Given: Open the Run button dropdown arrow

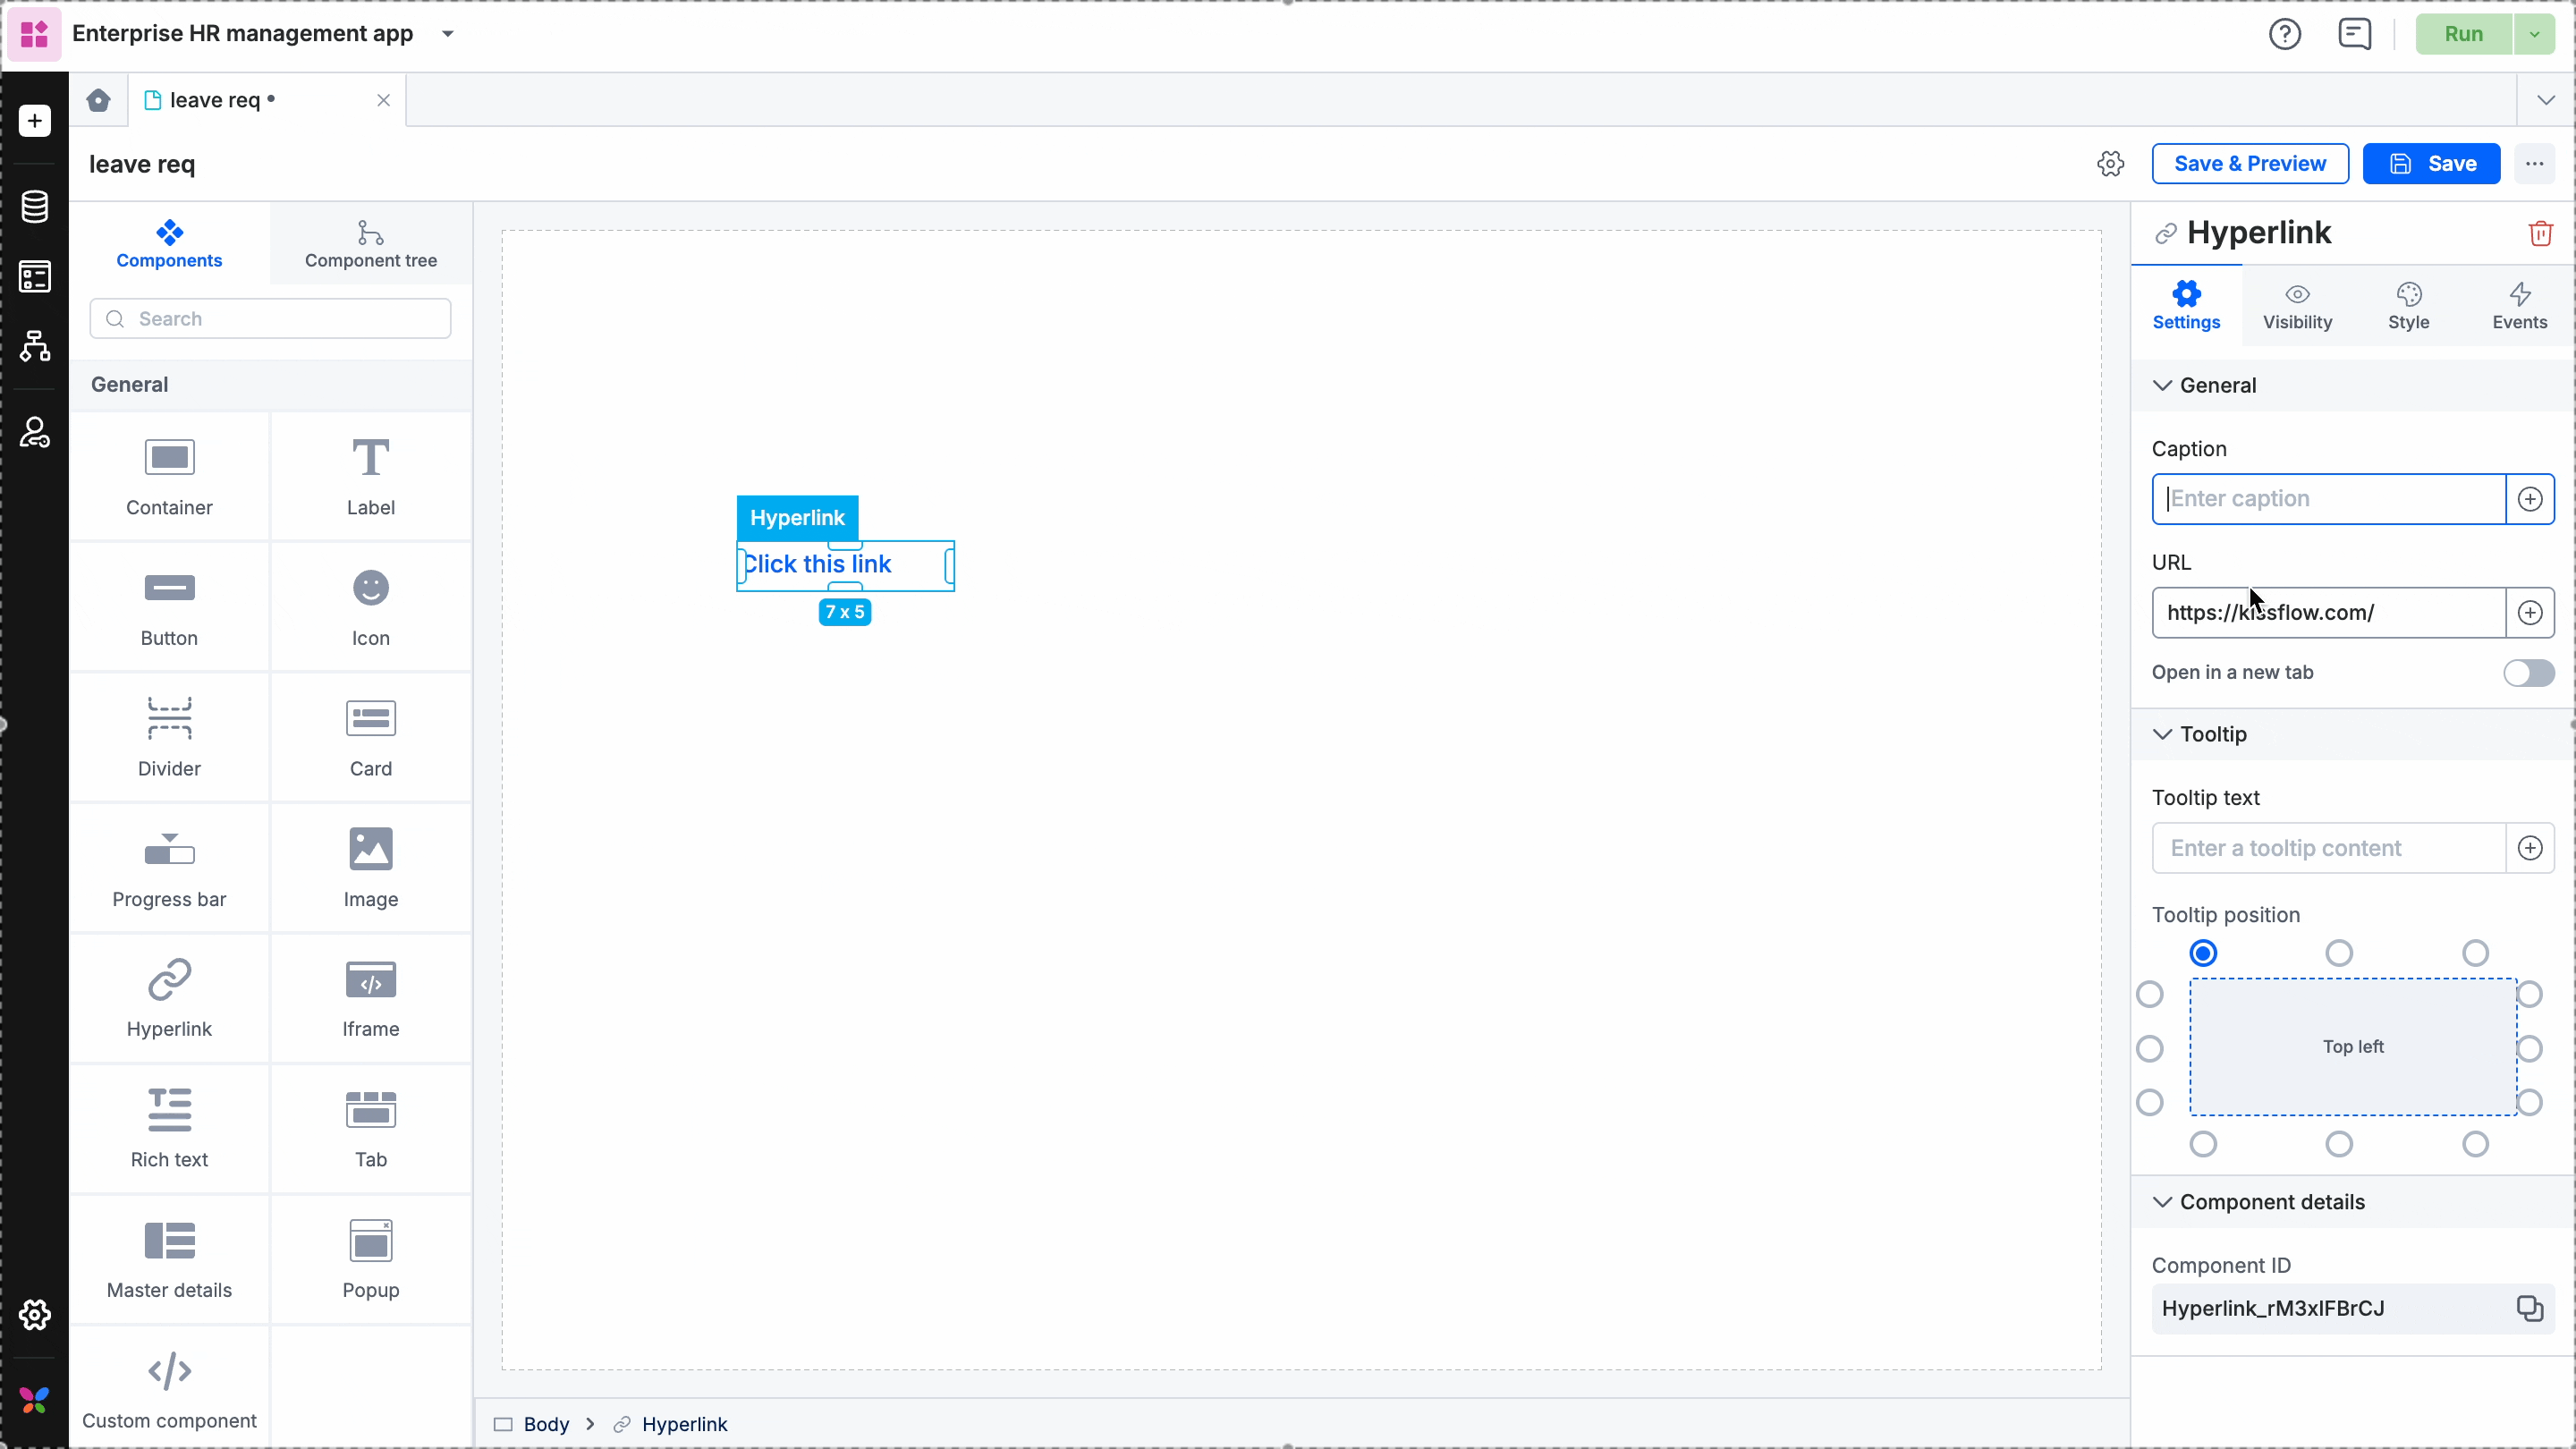Looking at the screenshot, I should click(2534, 34).
